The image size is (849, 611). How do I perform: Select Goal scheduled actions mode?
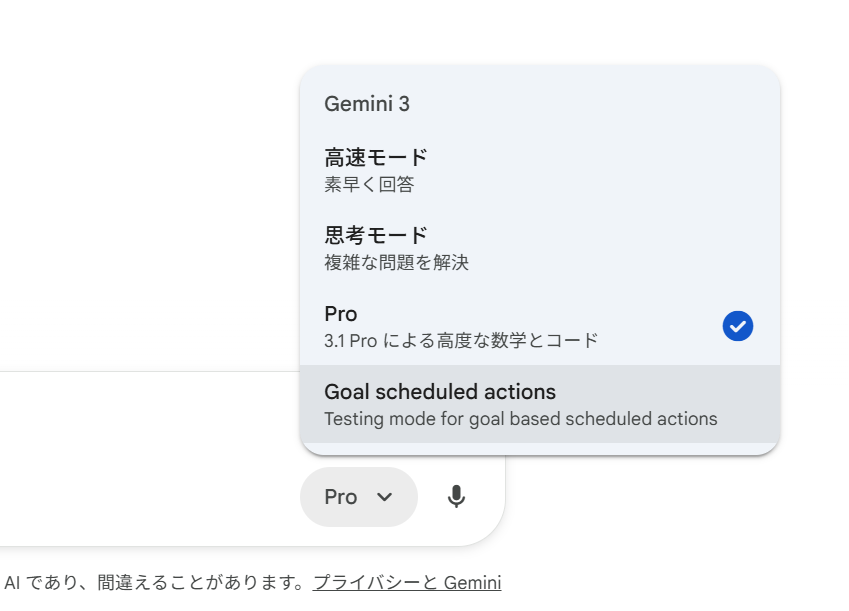pyautogui.click(x=540, y=404)
